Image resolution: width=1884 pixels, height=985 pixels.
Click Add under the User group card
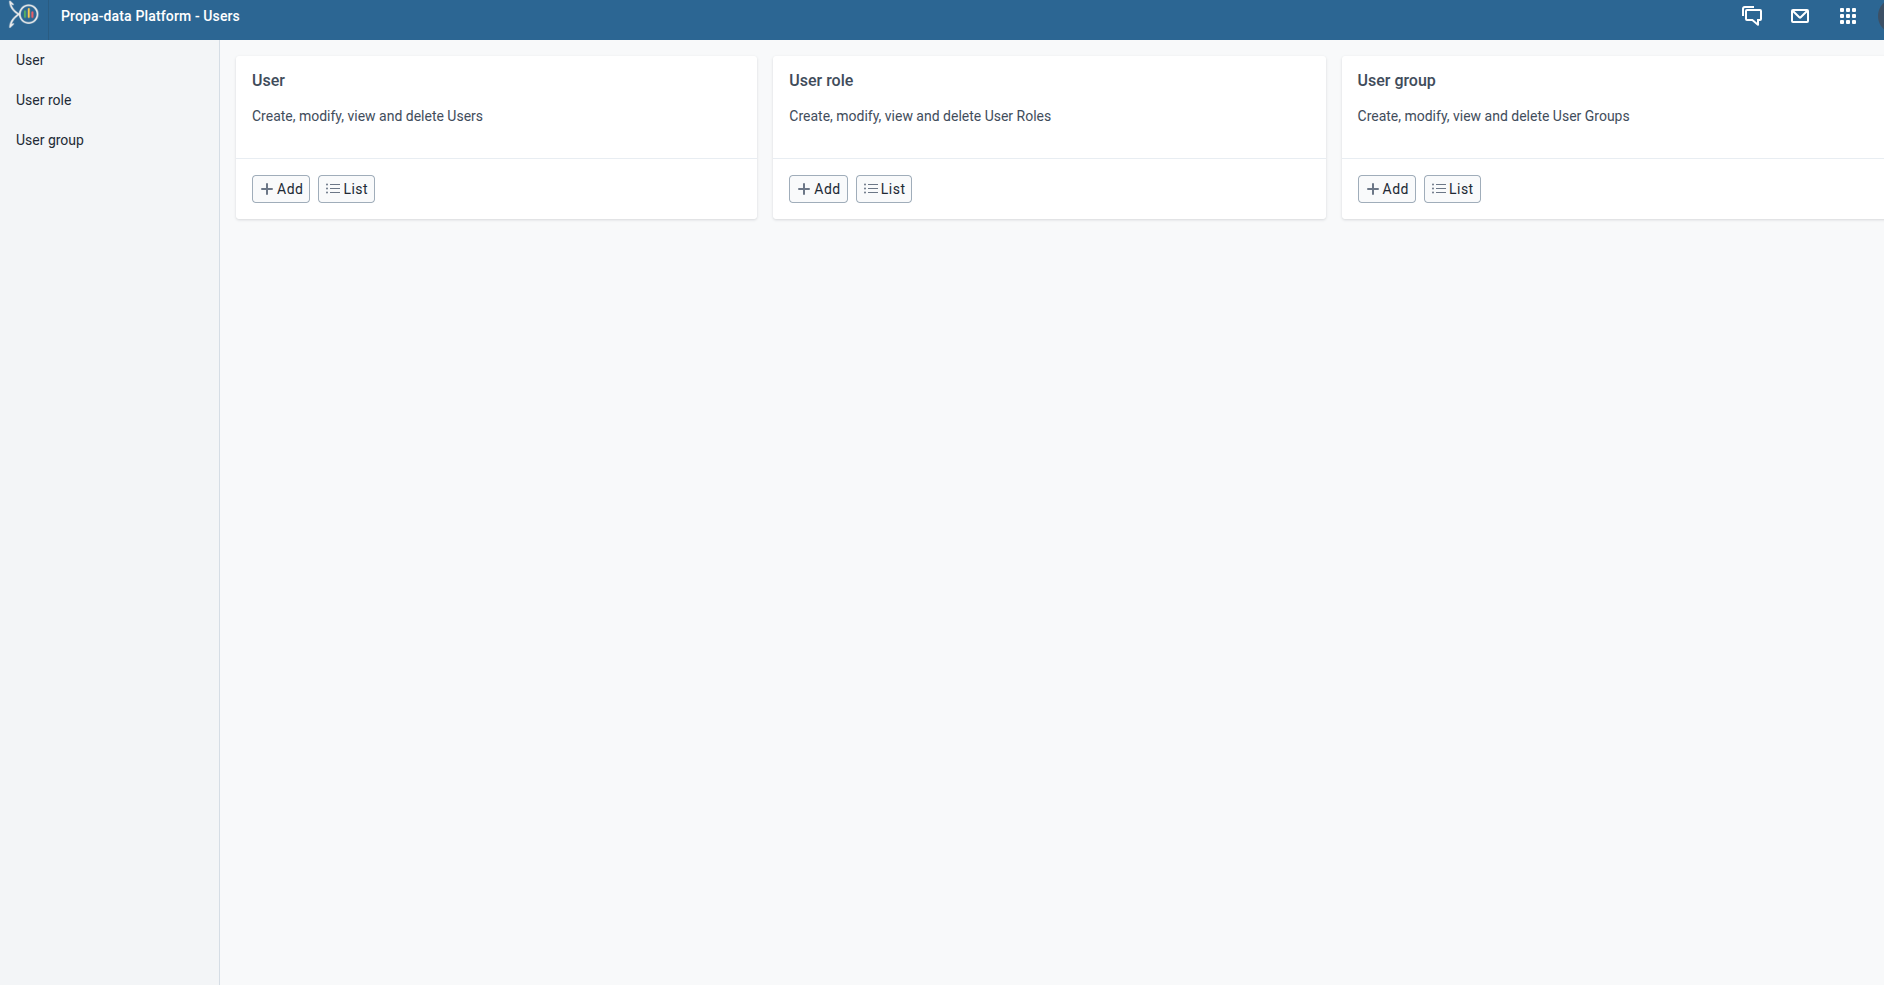tap(1386, 188)
